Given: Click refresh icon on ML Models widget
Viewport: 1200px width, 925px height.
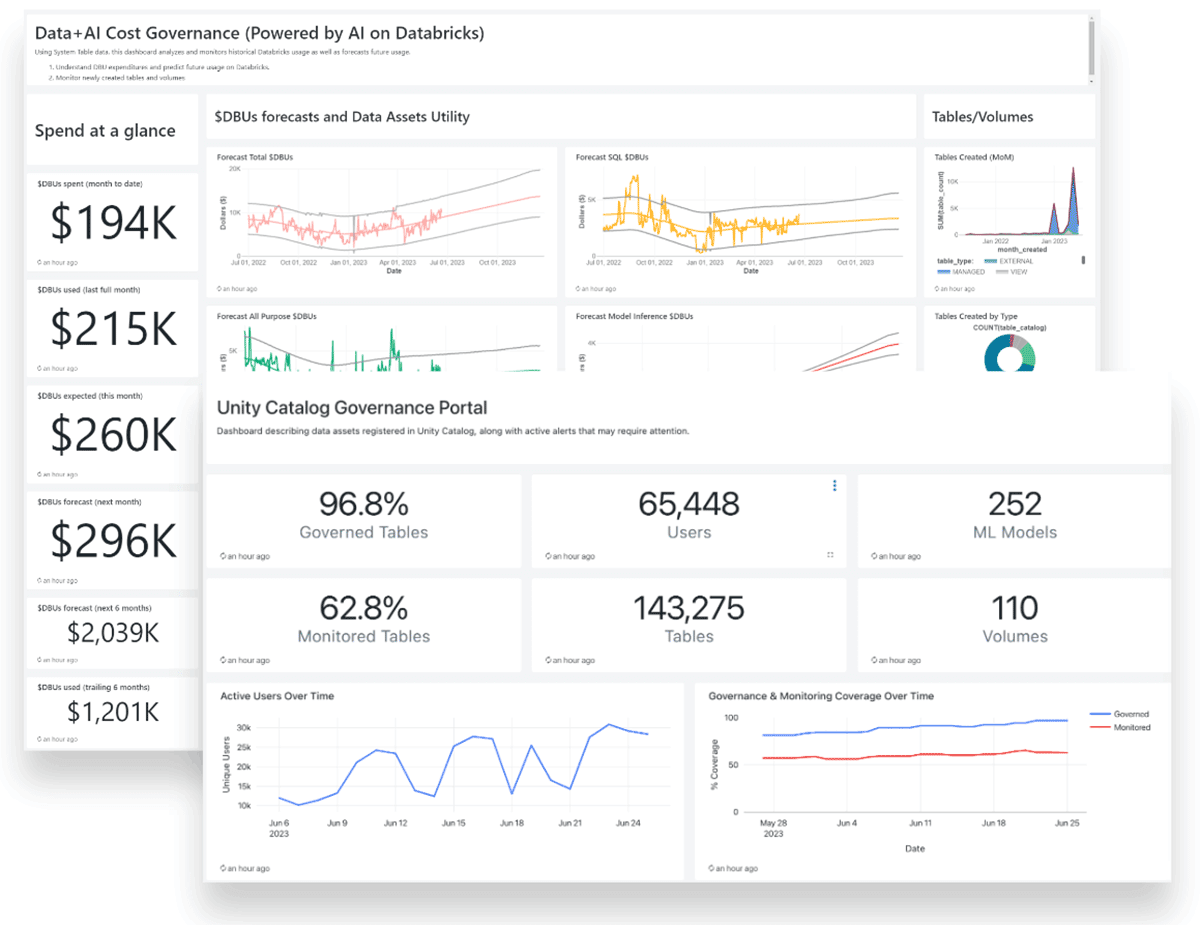Looking at the screenshot, I should [x=874, y=556].
